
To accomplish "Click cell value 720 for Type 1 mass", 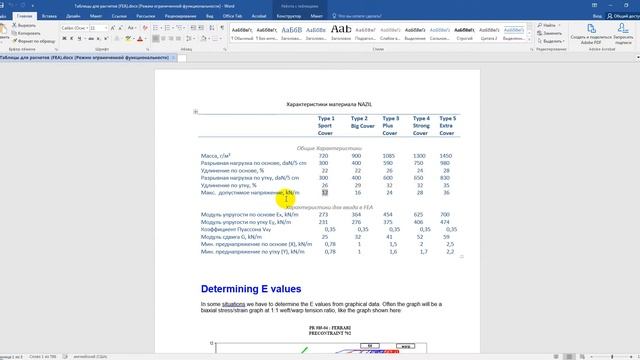I will click(x=323, y=156).
